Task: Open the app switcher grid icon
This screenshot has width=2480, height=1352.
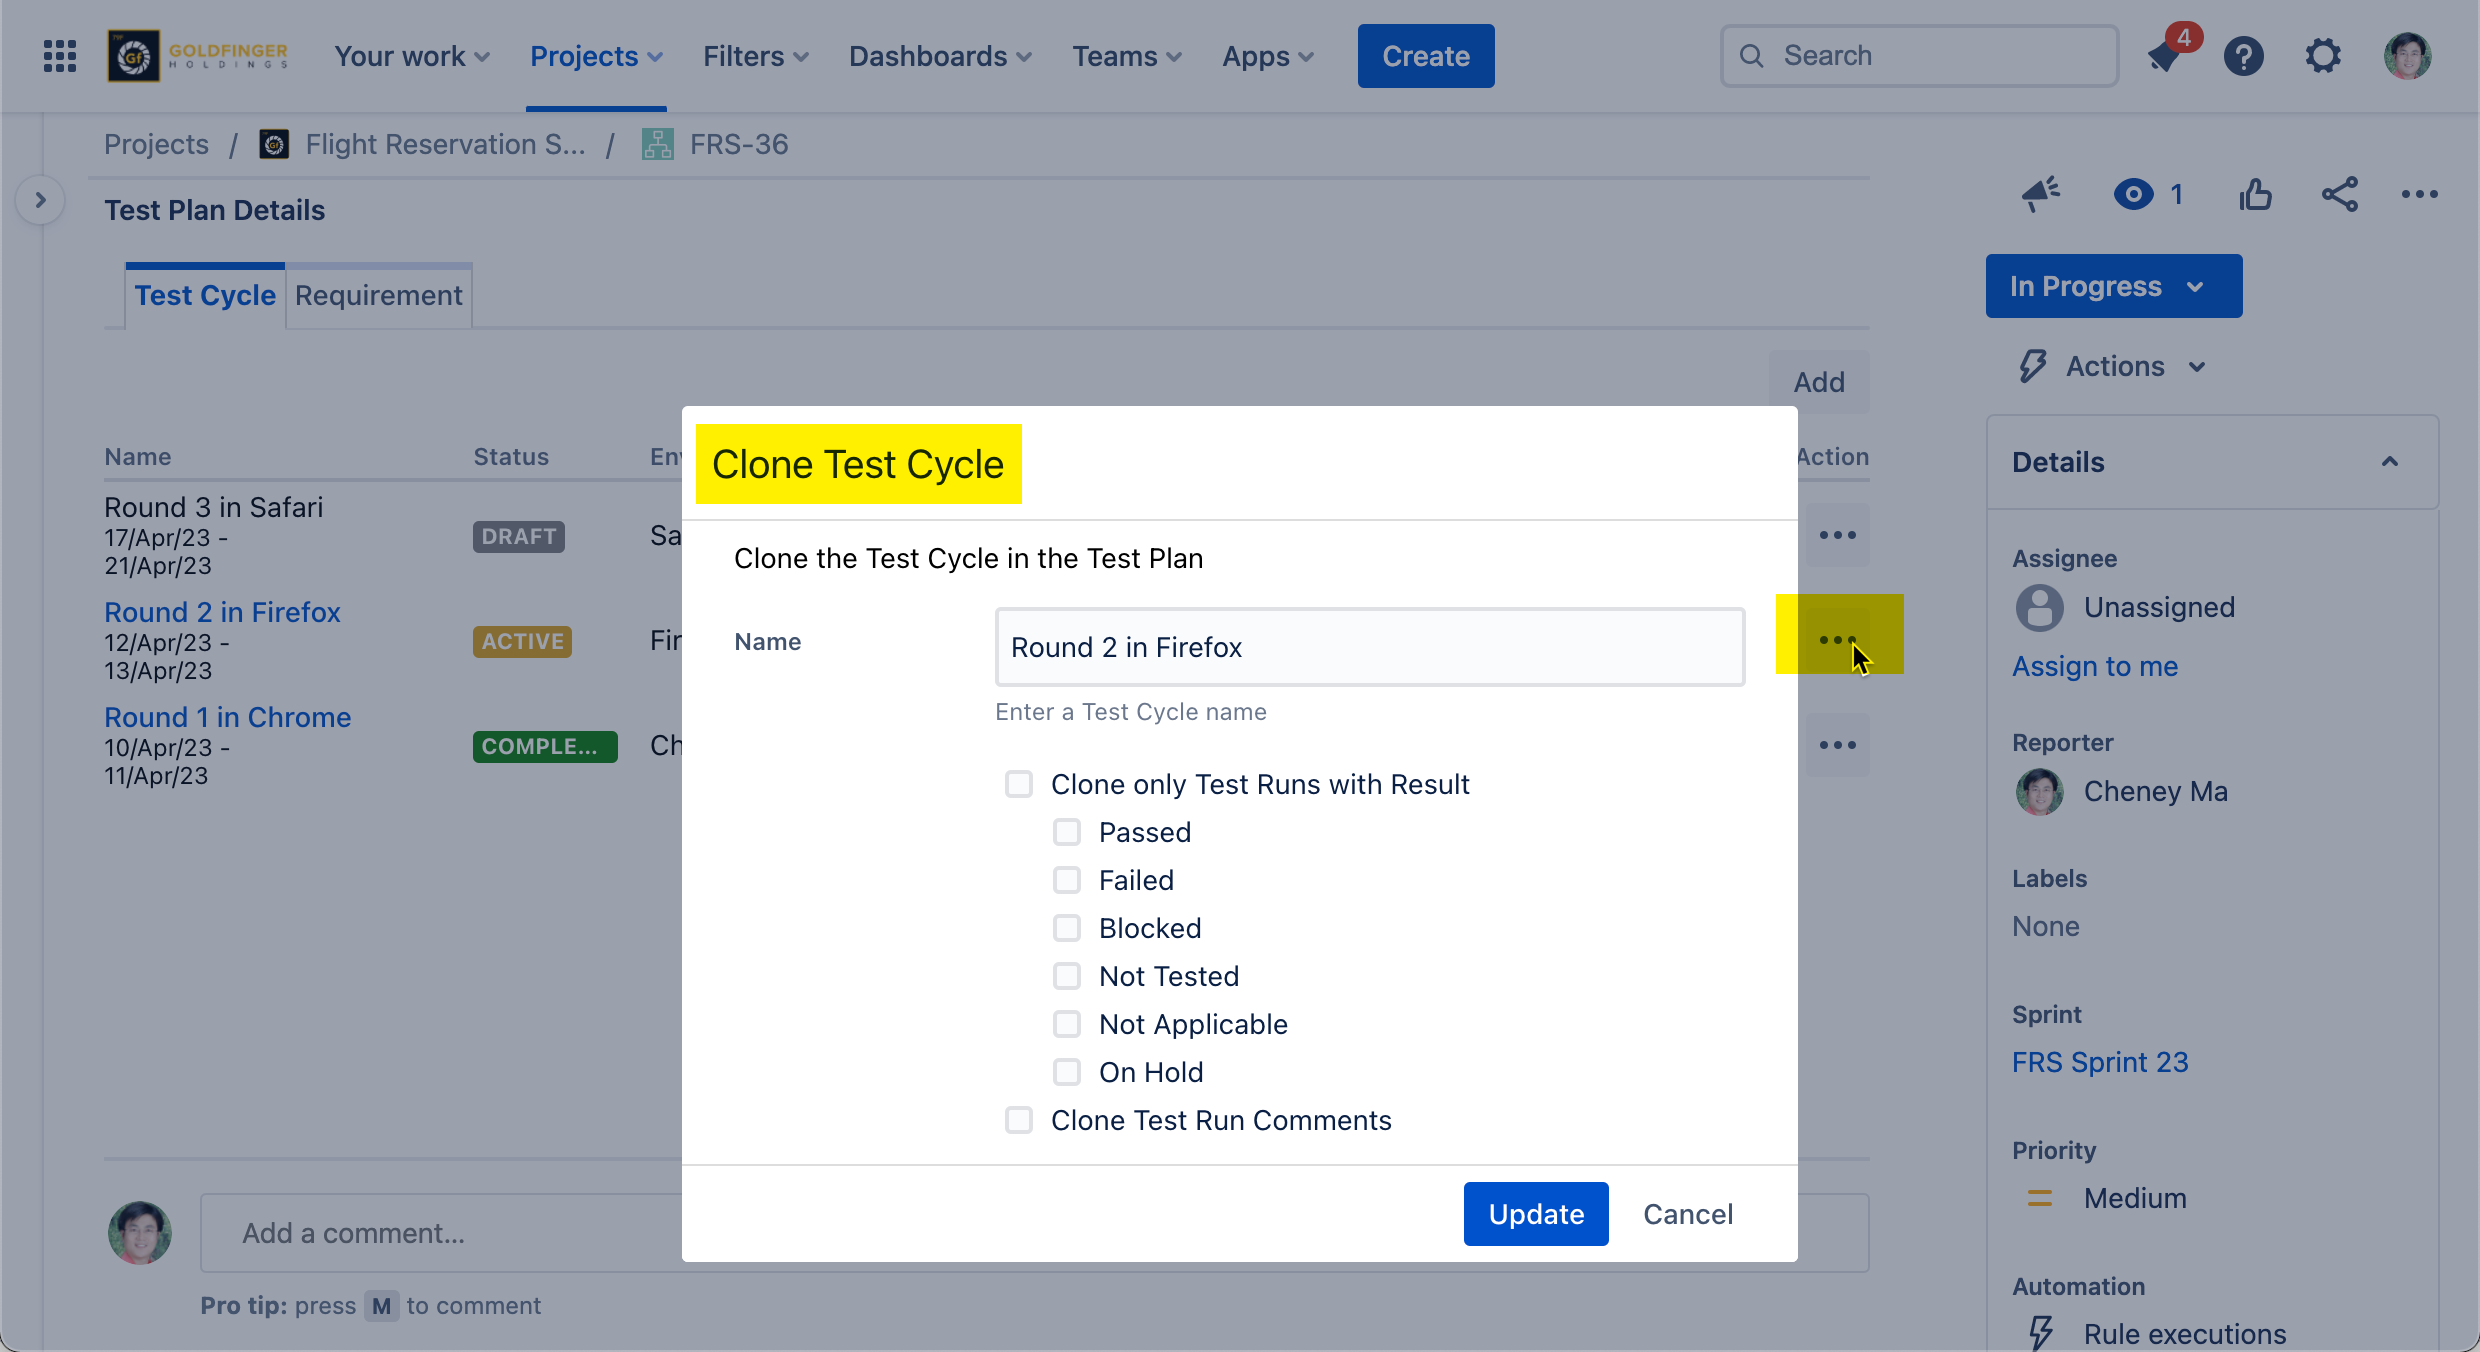Action: (x=60, y=56)
